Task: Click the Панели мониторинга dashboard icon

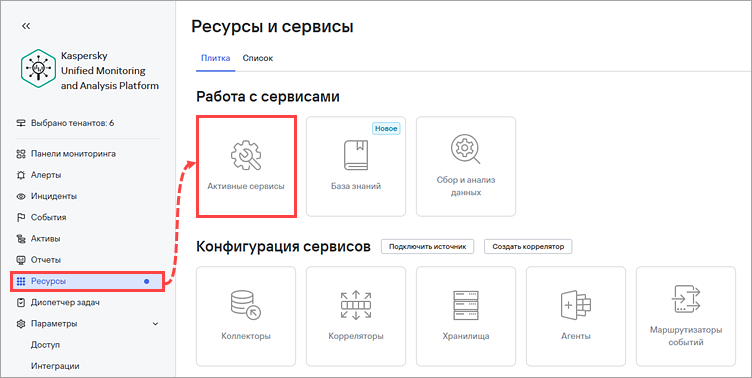Action: pyautogui.click(x=21, y=154)
